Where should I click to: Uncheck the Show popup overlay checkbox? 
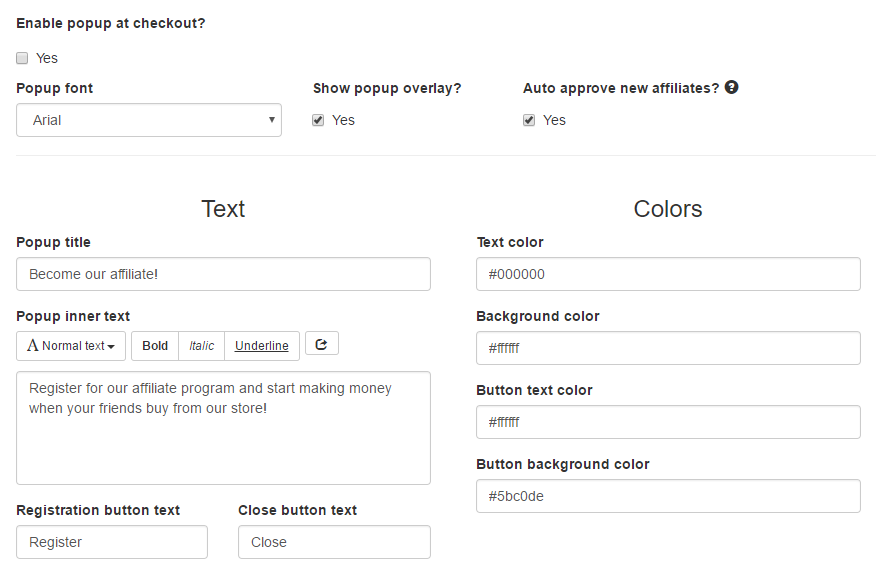pyautogui.click(x=318, y=120)
